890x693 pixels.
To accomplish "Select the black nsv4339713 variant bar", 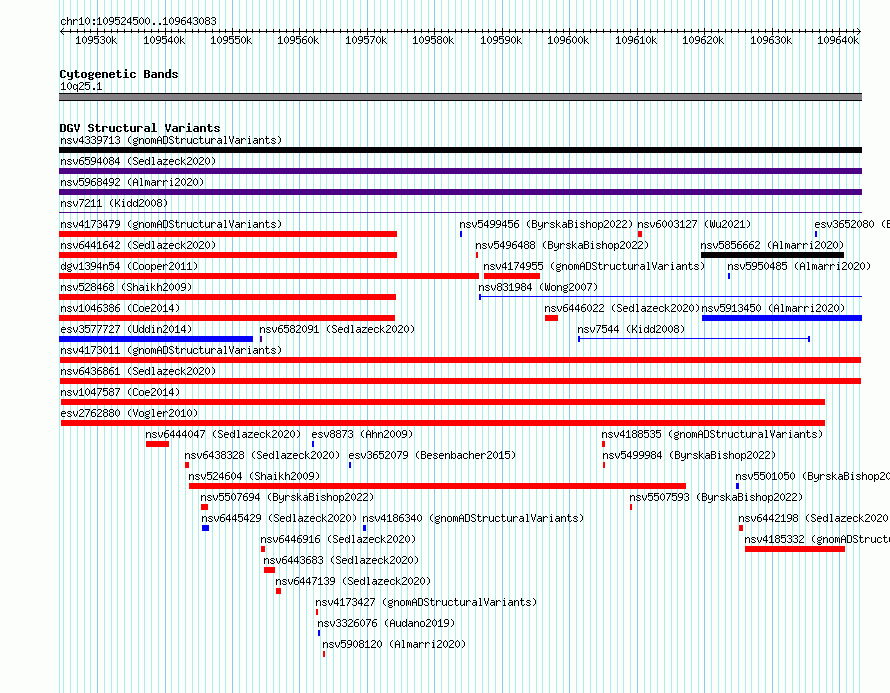I will 460,150.
